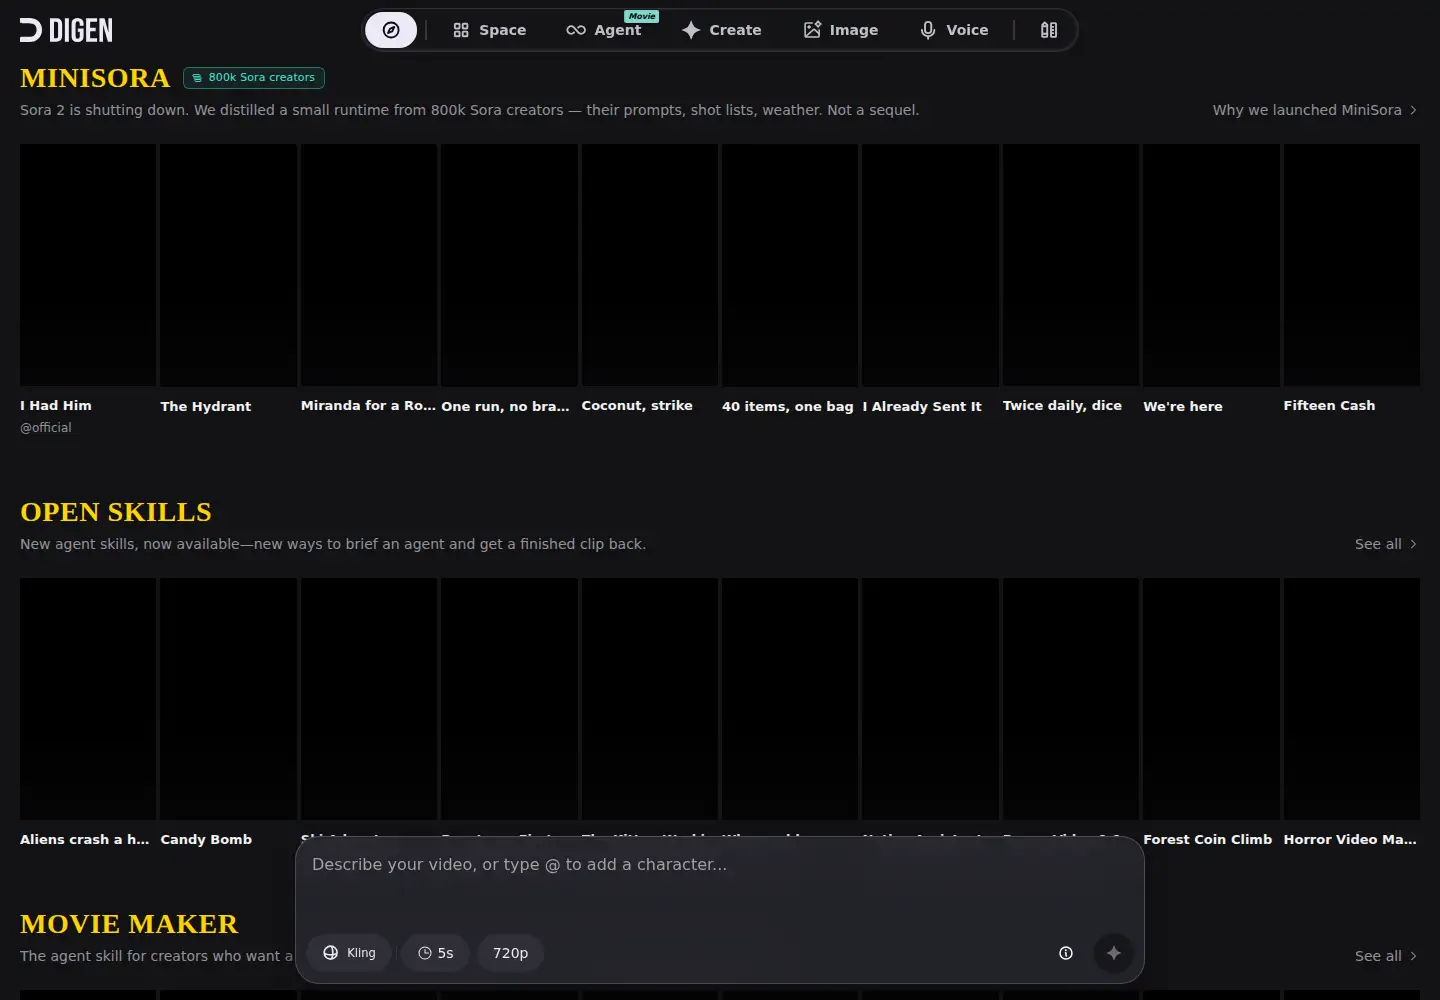Open the Fifteen Cash video thumbnail
1440x1000 pixels.
[x=1352, y=265]
